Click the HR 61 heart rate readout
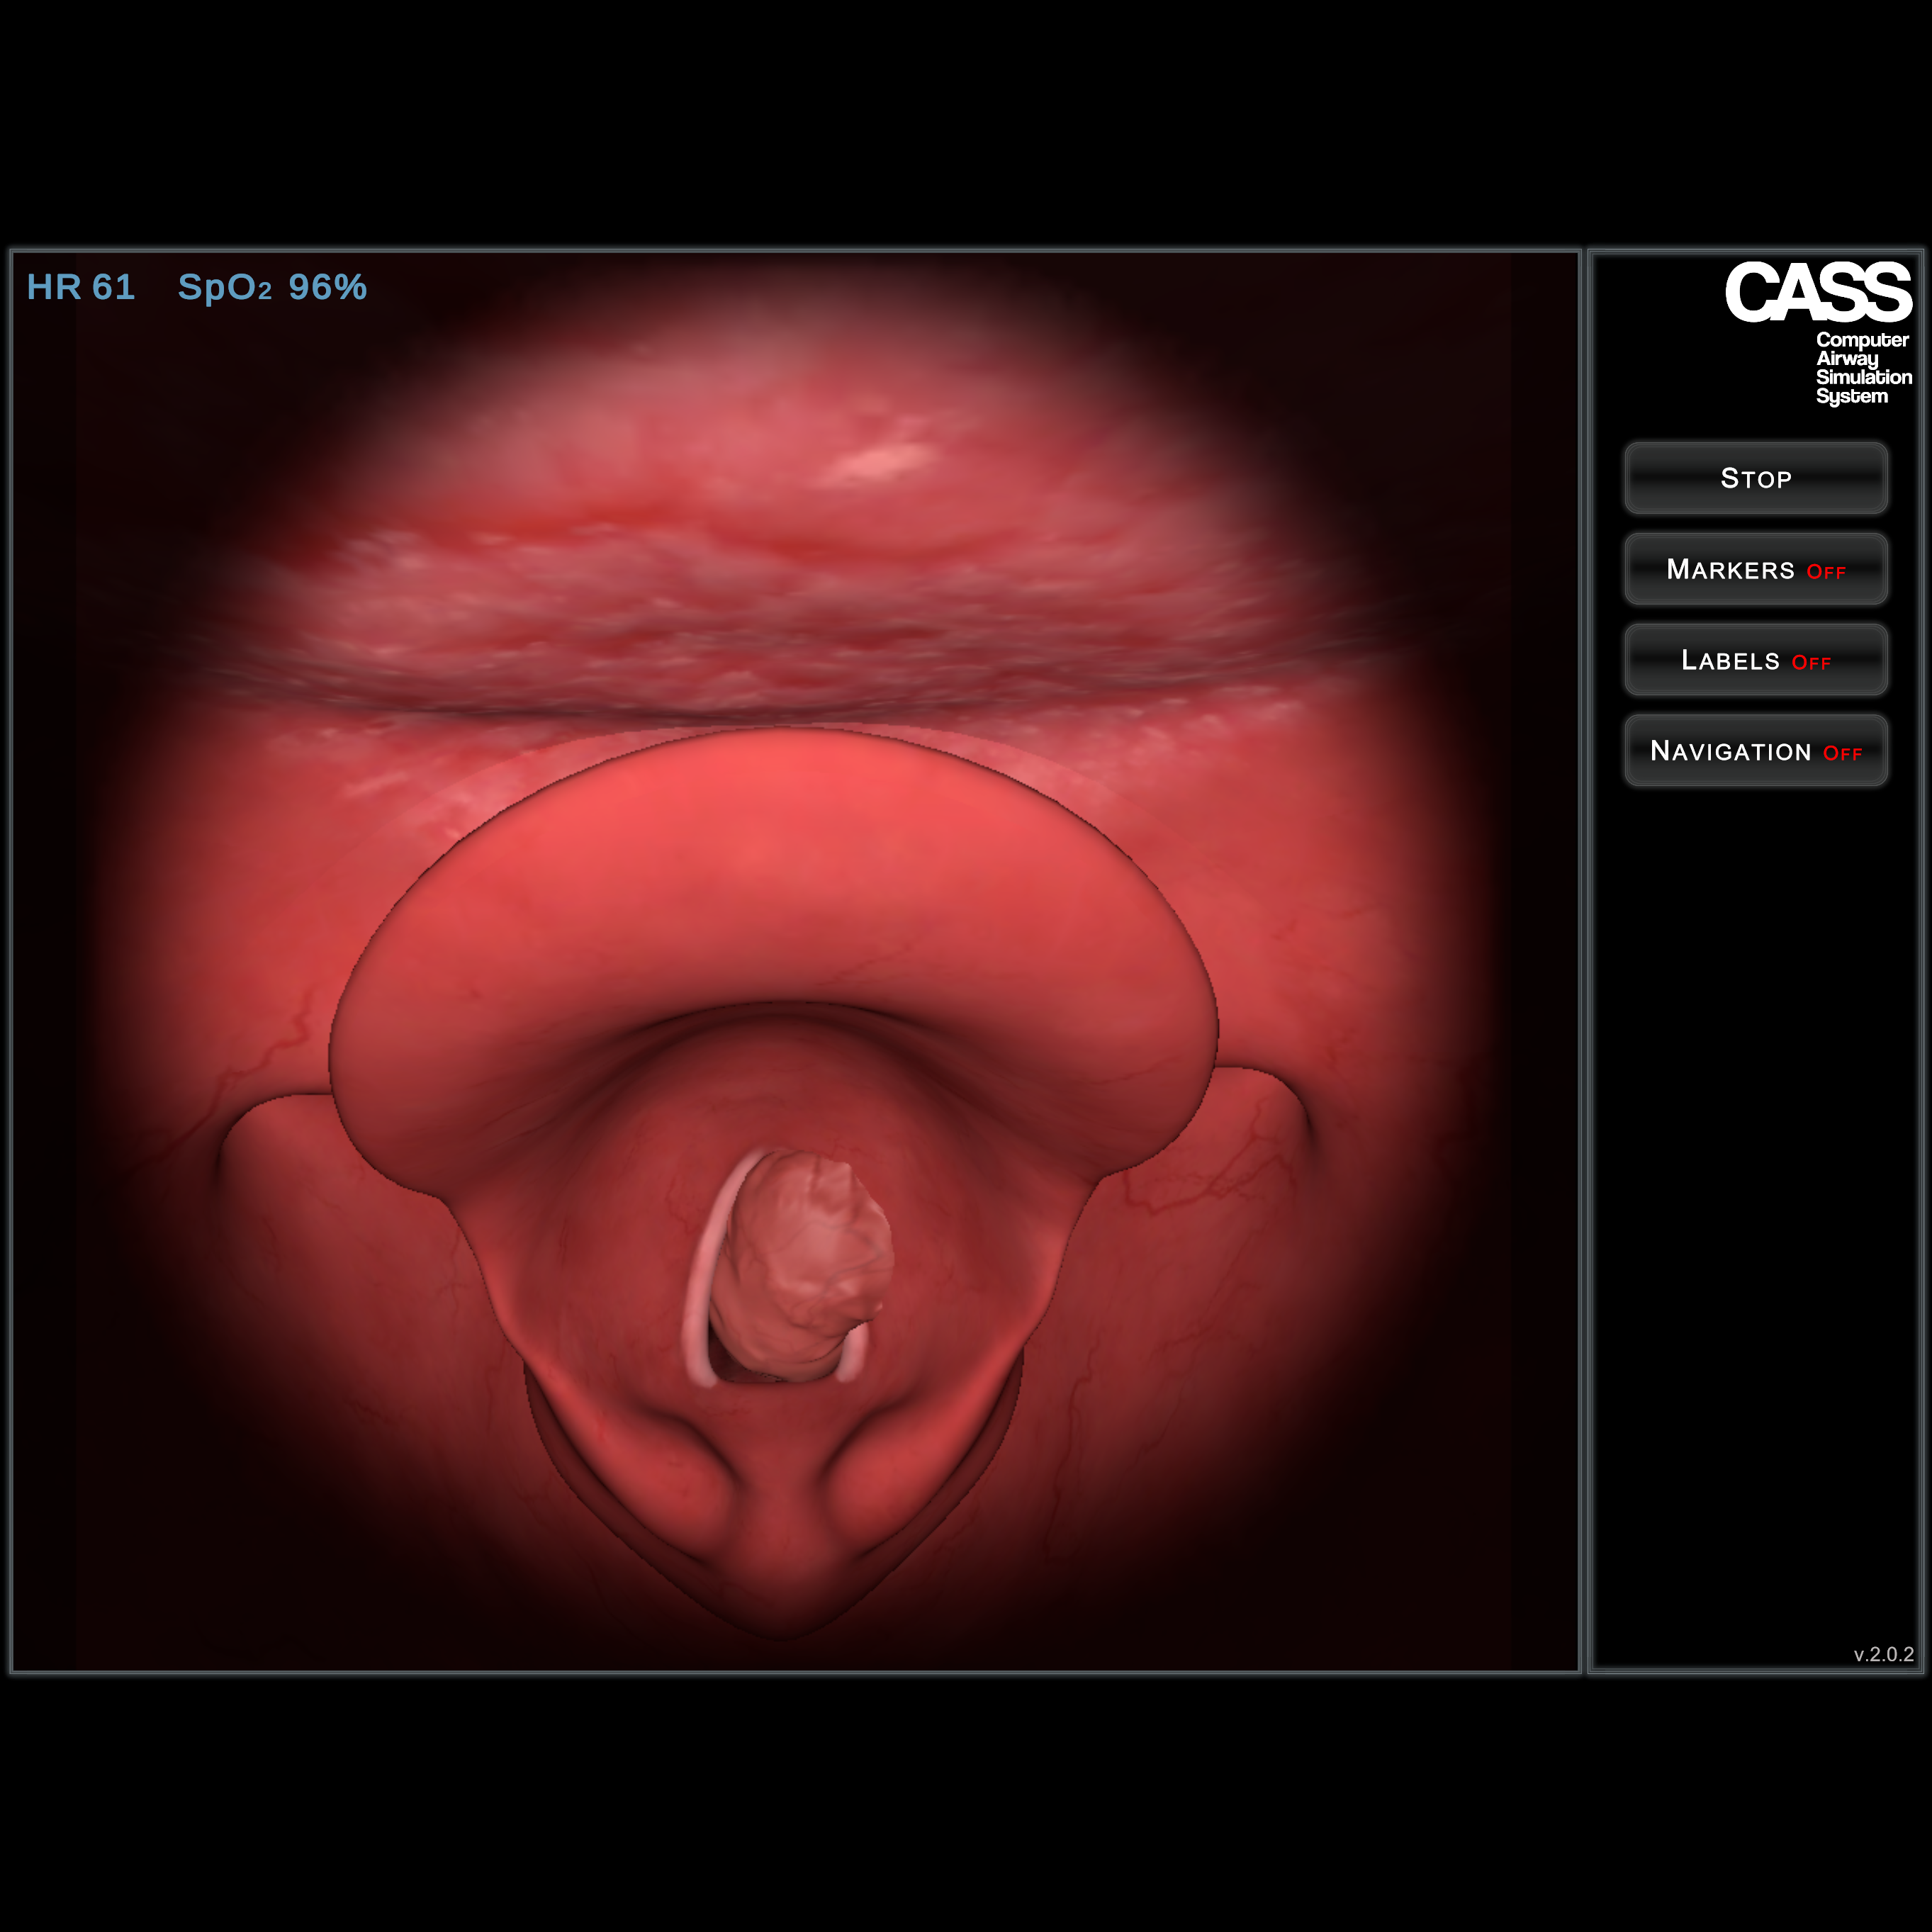Viewport: 1932px width, 1932px height. click(81, 287)
